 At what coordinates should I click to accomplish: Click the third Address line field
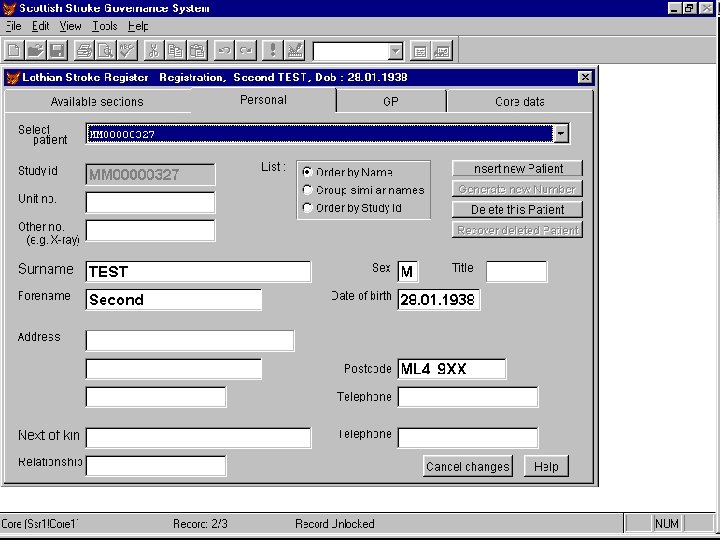tap(156, 397)
